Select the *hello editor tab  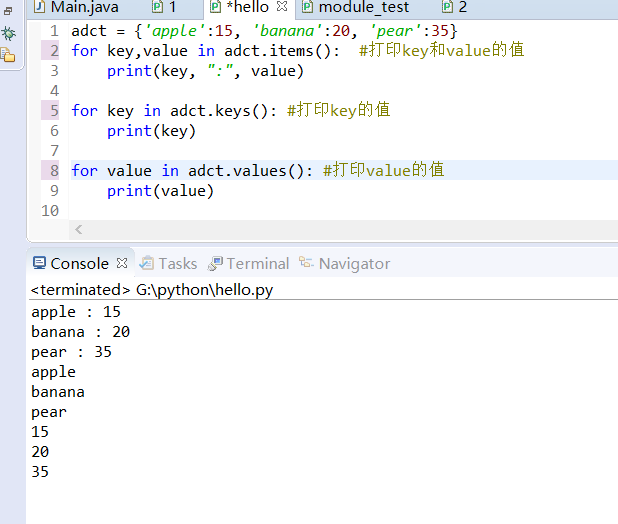(x=247, y=7)
